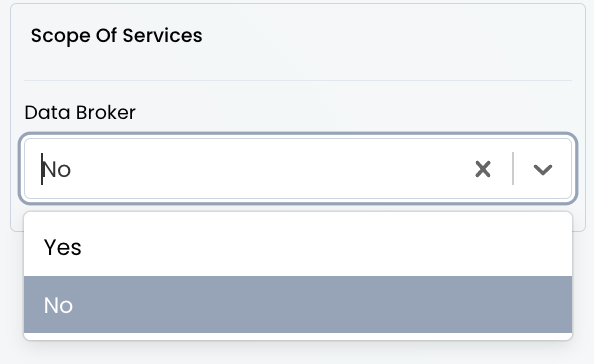Click the vertical separator beside the chevron

click(x=513, y=169)
